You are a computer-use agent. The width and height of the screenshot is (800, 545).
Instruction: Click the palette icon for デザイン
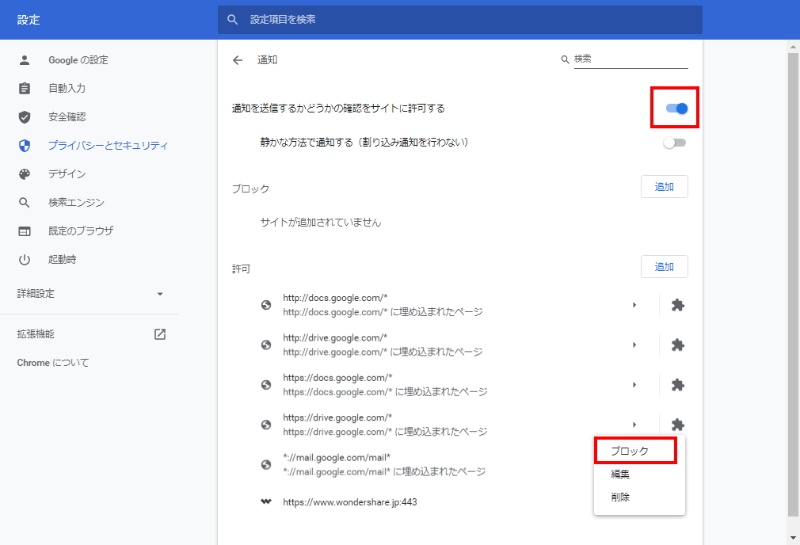click(24, 174)
